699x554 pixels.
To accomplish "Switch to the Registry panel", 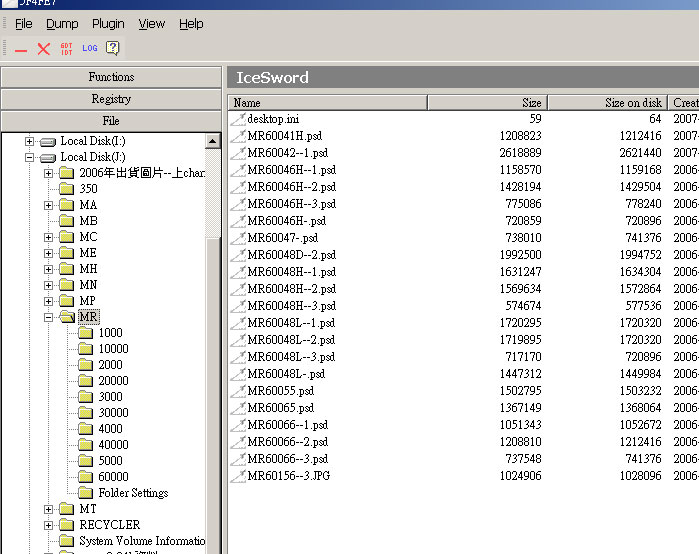I will [x=111, y=99].
